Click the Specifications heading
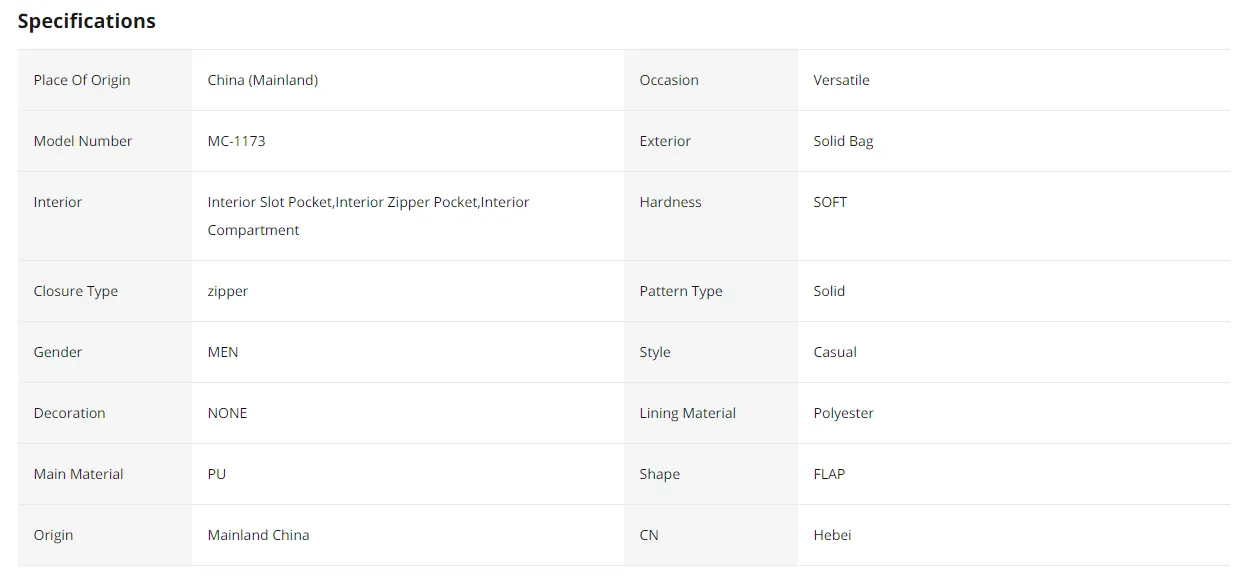The width and height of the screenshot is (1252, 584). (x=87, y=21)
